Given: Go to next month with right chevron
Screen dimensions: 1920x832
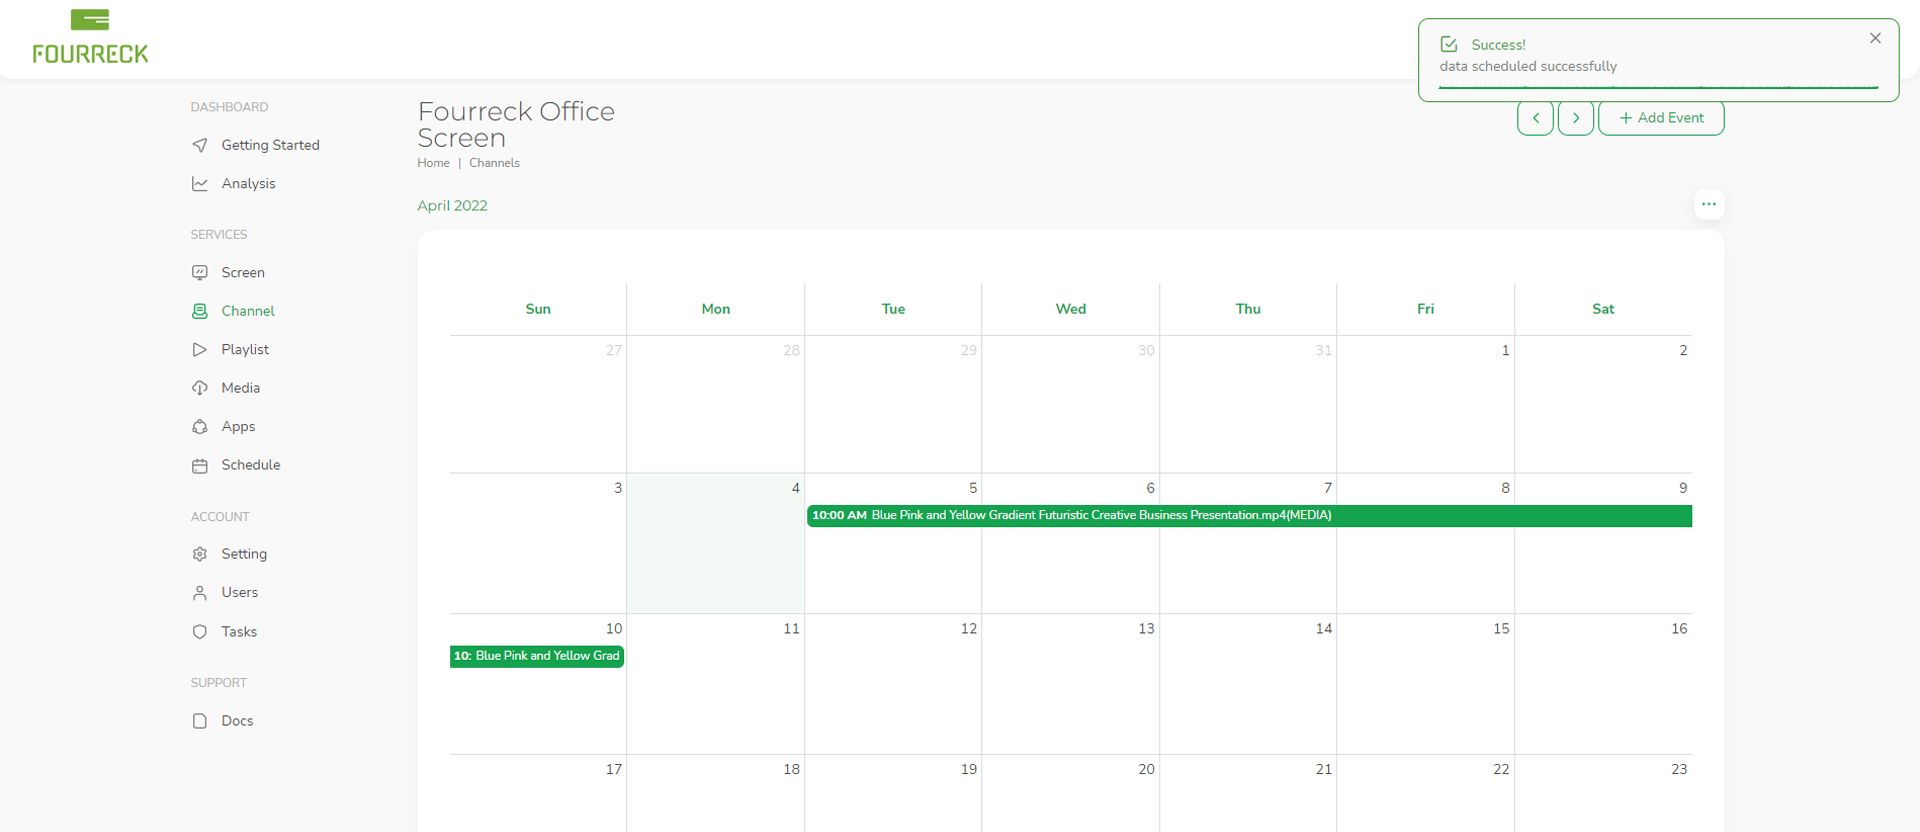Looking at the screenshot, I should [x=1576, y=118].
